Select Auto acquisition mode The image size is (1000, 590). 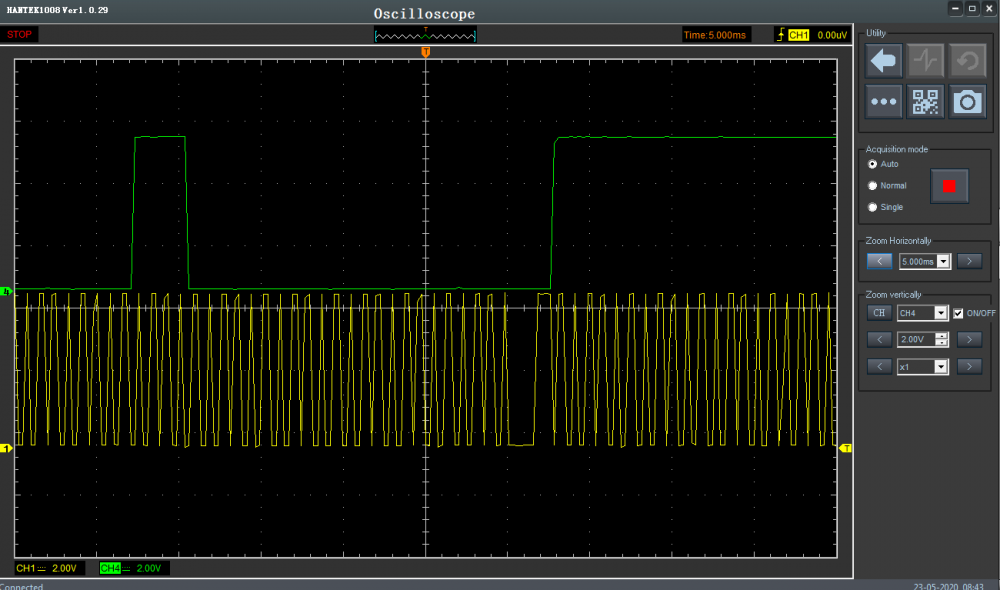point(873,164)
